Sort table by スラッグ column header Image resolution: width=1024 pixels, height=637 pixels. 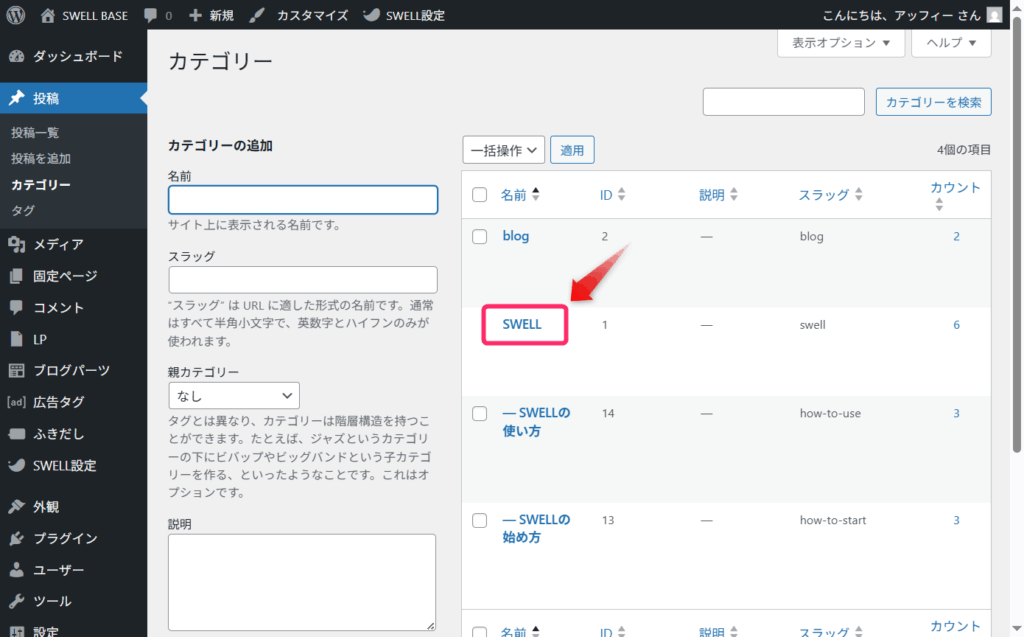[831, 195]
